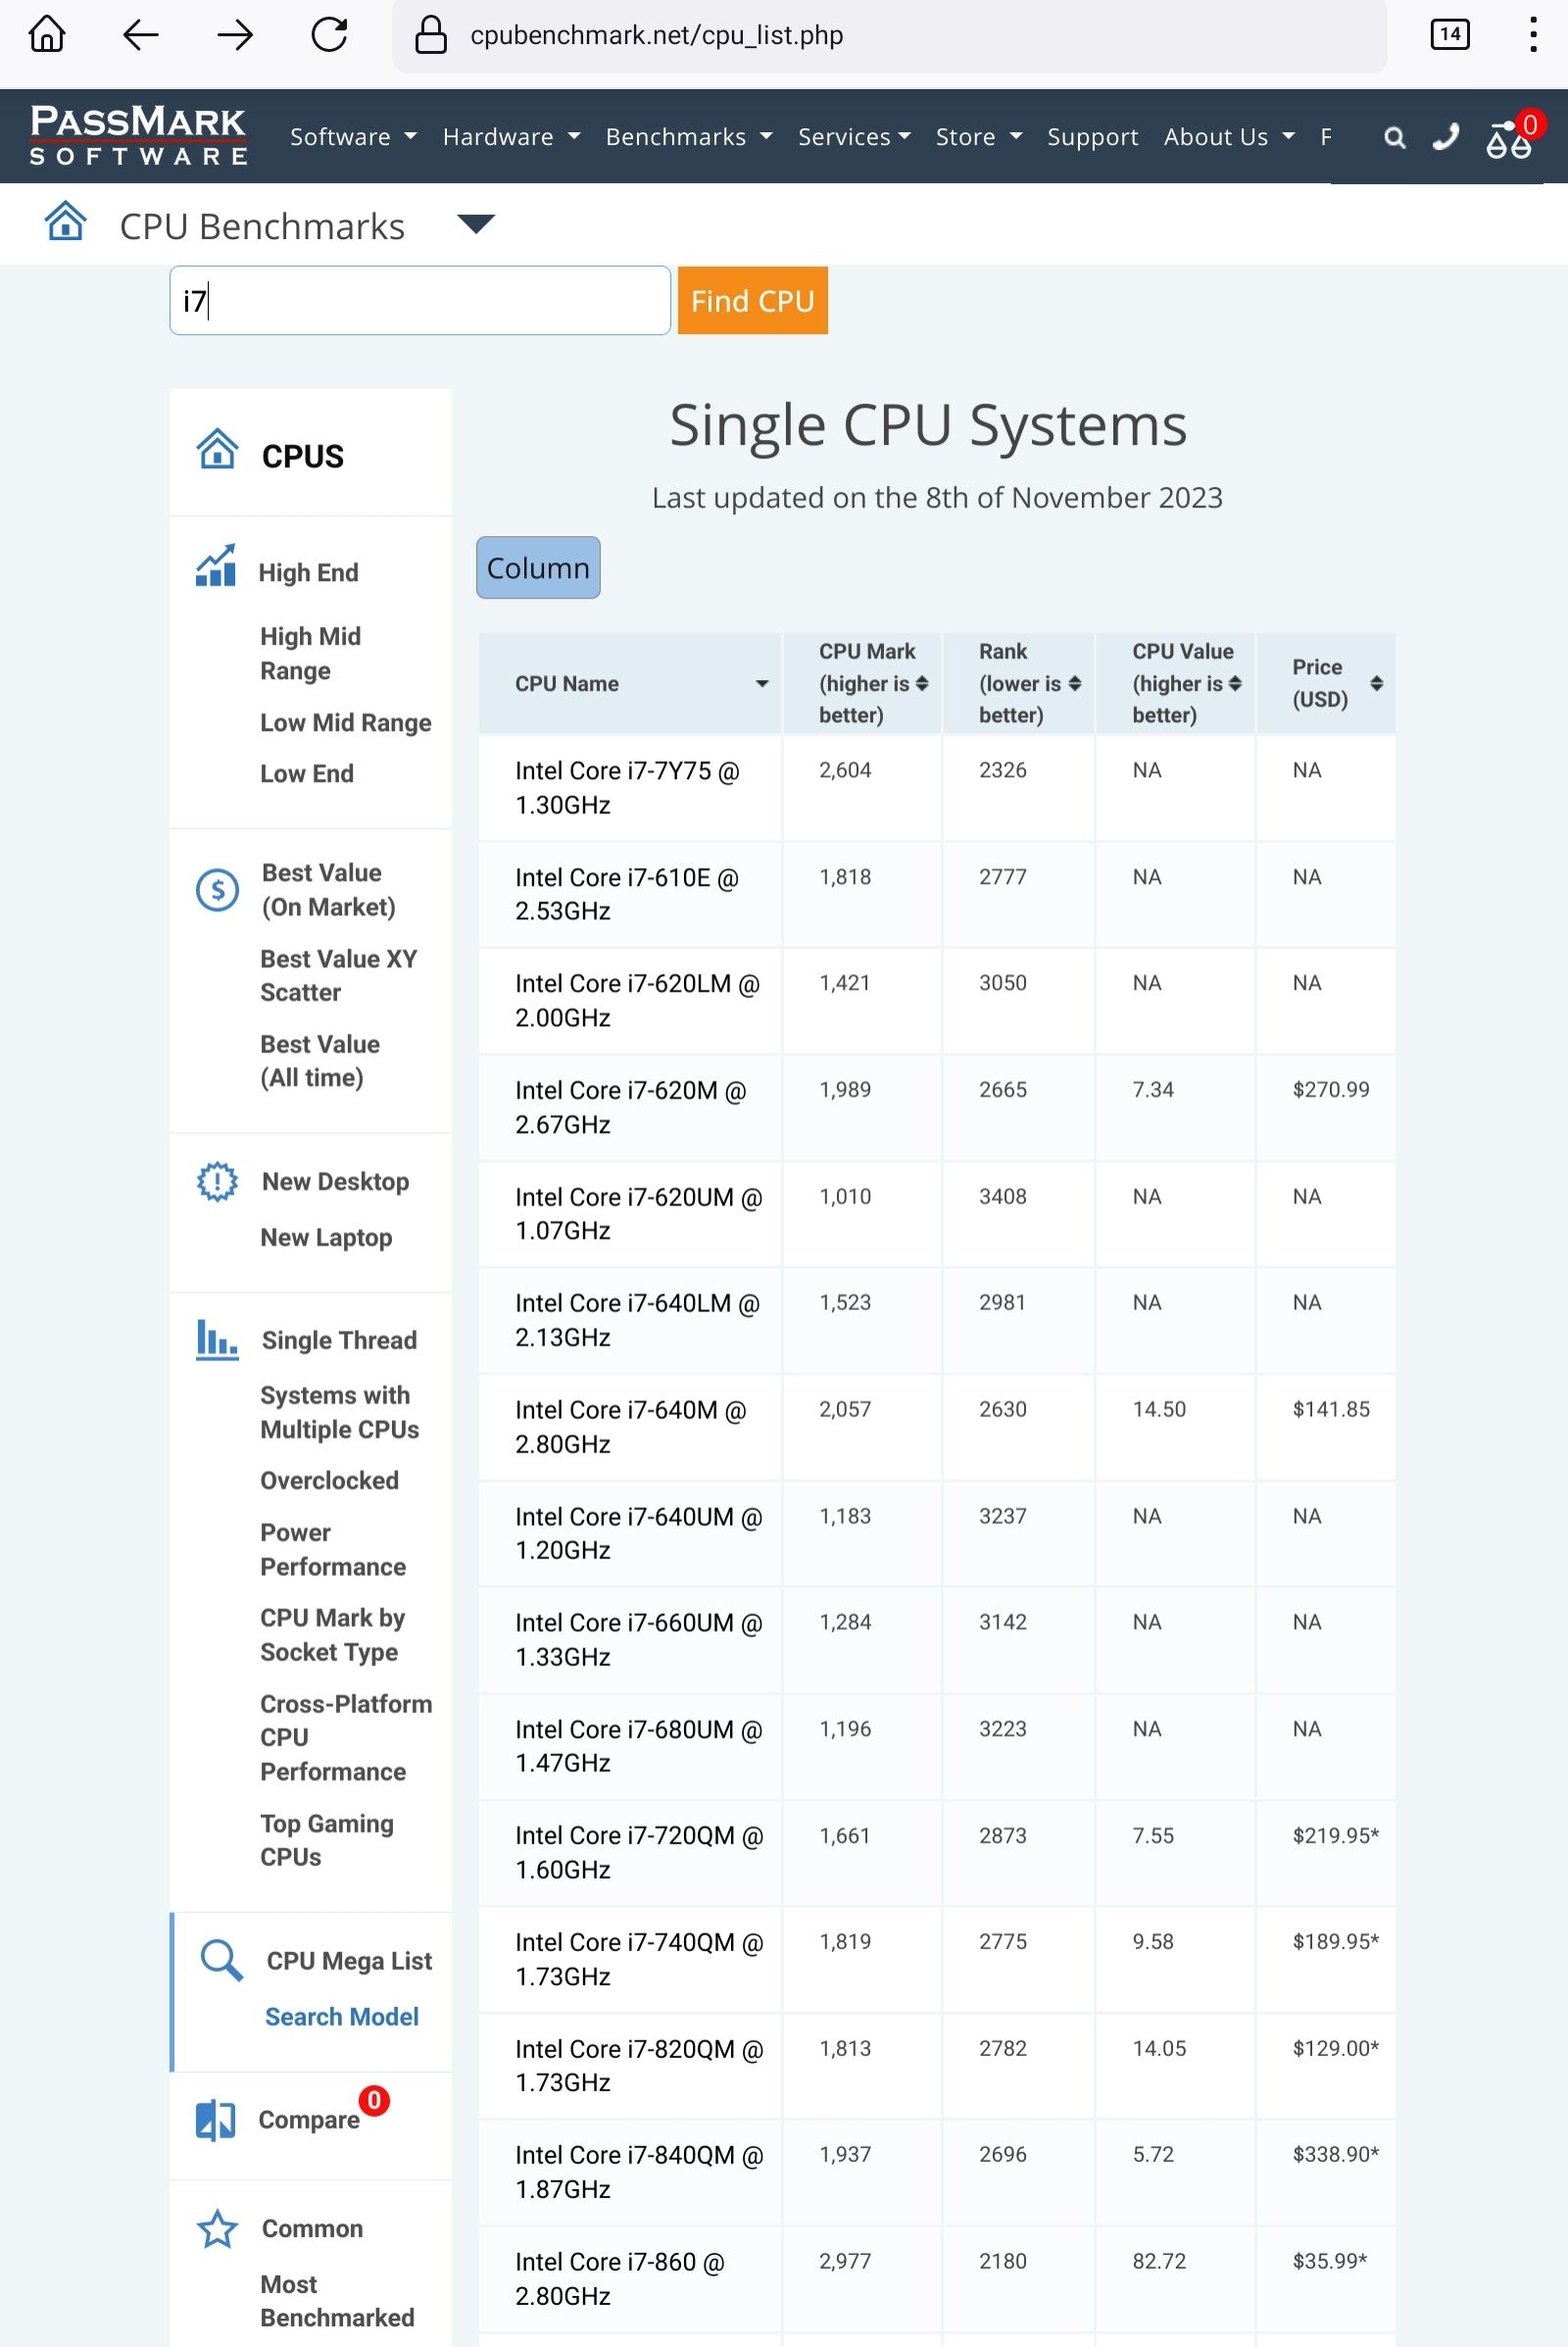Expand the CPU Benchmarks dropdown arrow
This screenshot has width=1568, height=2347.
[x=476, y=224]
